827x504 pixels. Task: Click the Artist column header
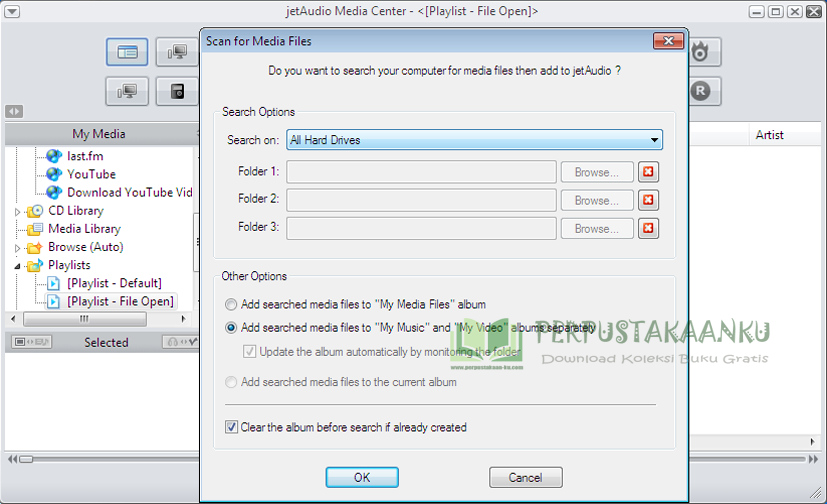pos(770,135)
